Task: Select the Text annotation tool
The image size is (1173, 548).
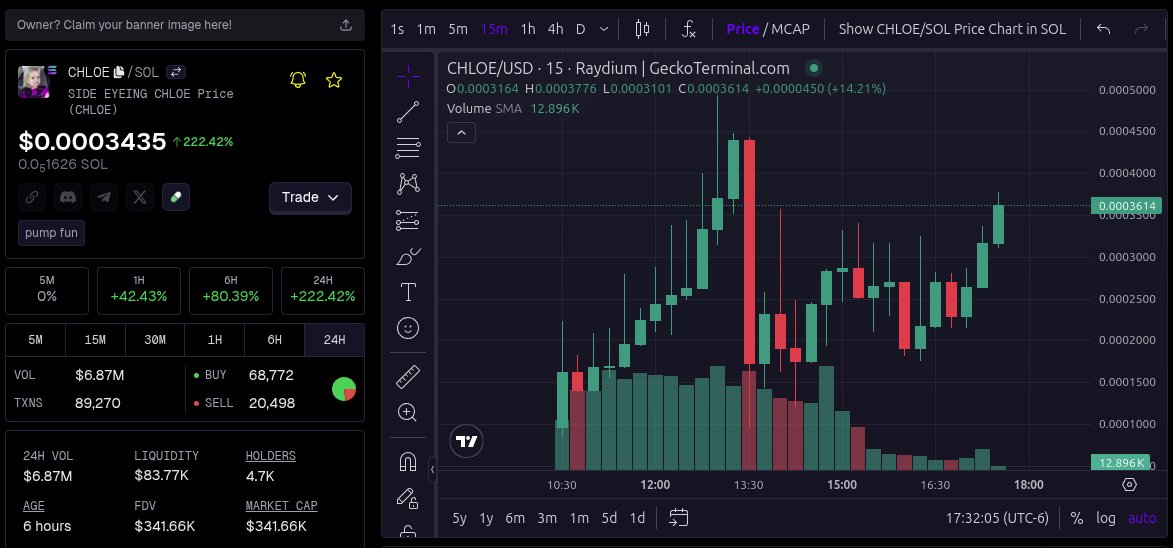Action: click(x=408, y=292)
